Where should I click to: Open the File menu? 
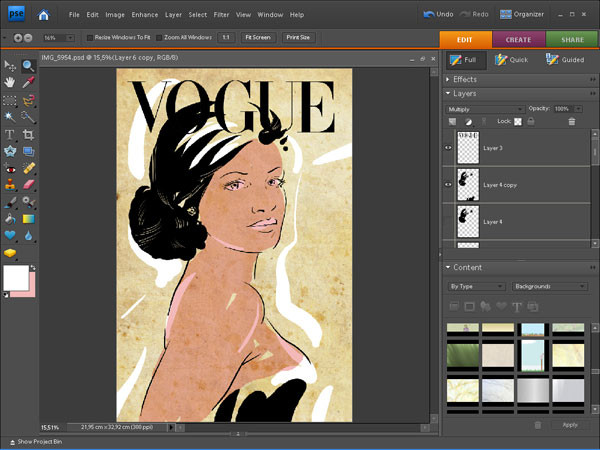pyautogui.click(x=74, y=15)
